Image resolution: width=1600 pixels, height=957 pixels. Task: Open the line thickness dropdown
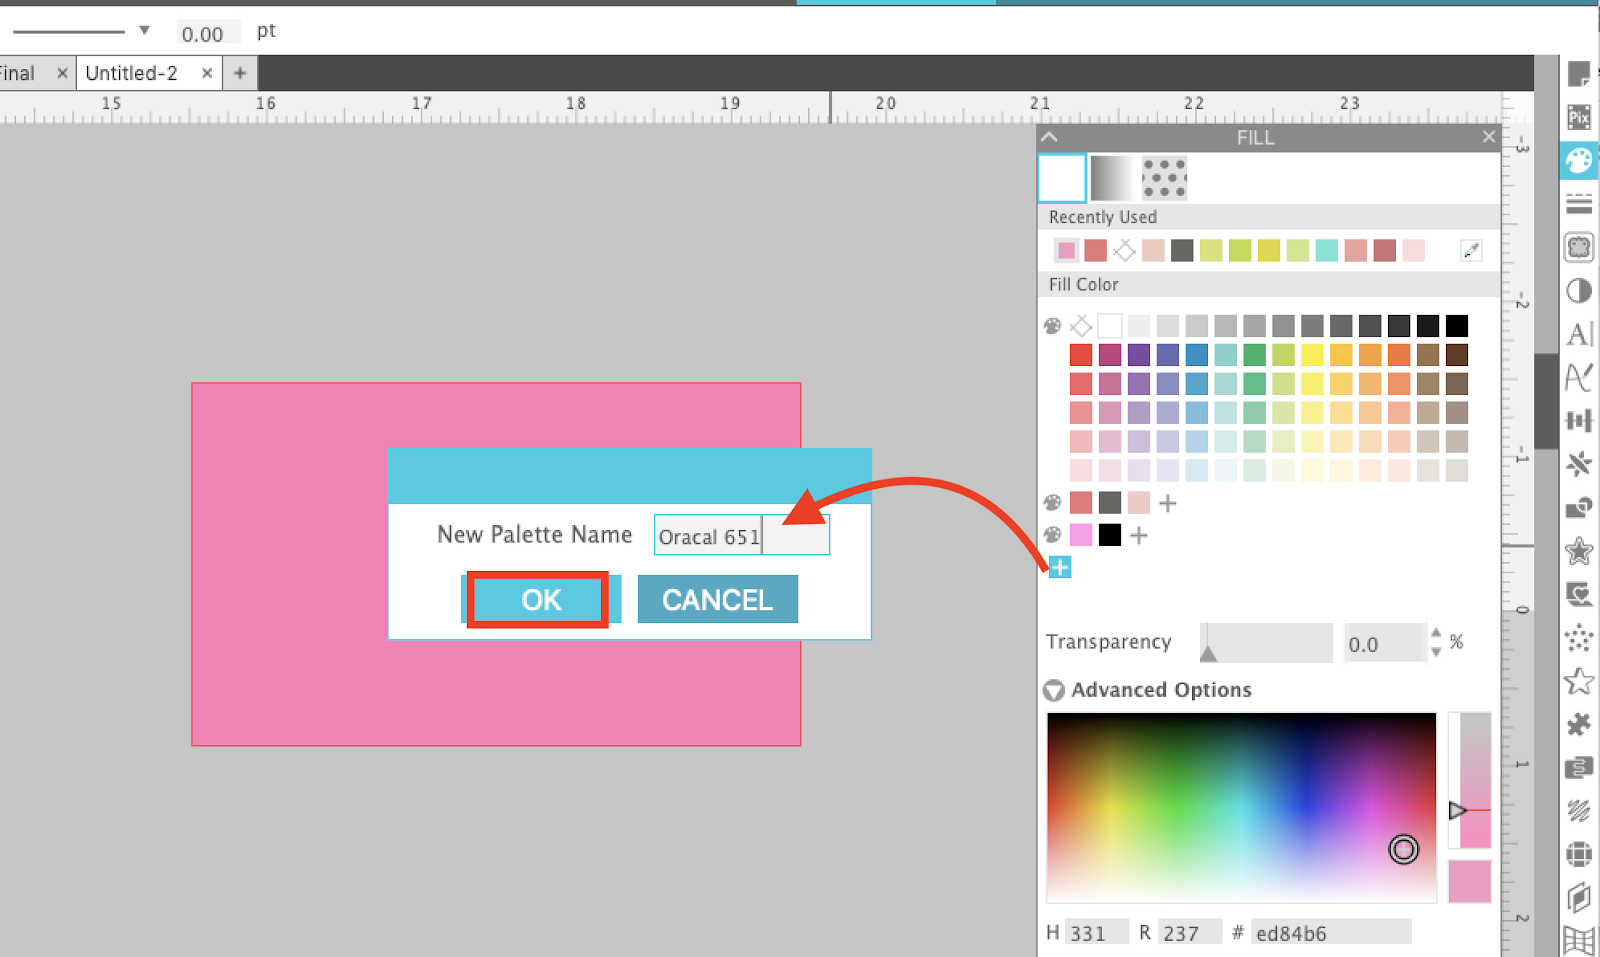pyautogui.click(x=143, y=29)
